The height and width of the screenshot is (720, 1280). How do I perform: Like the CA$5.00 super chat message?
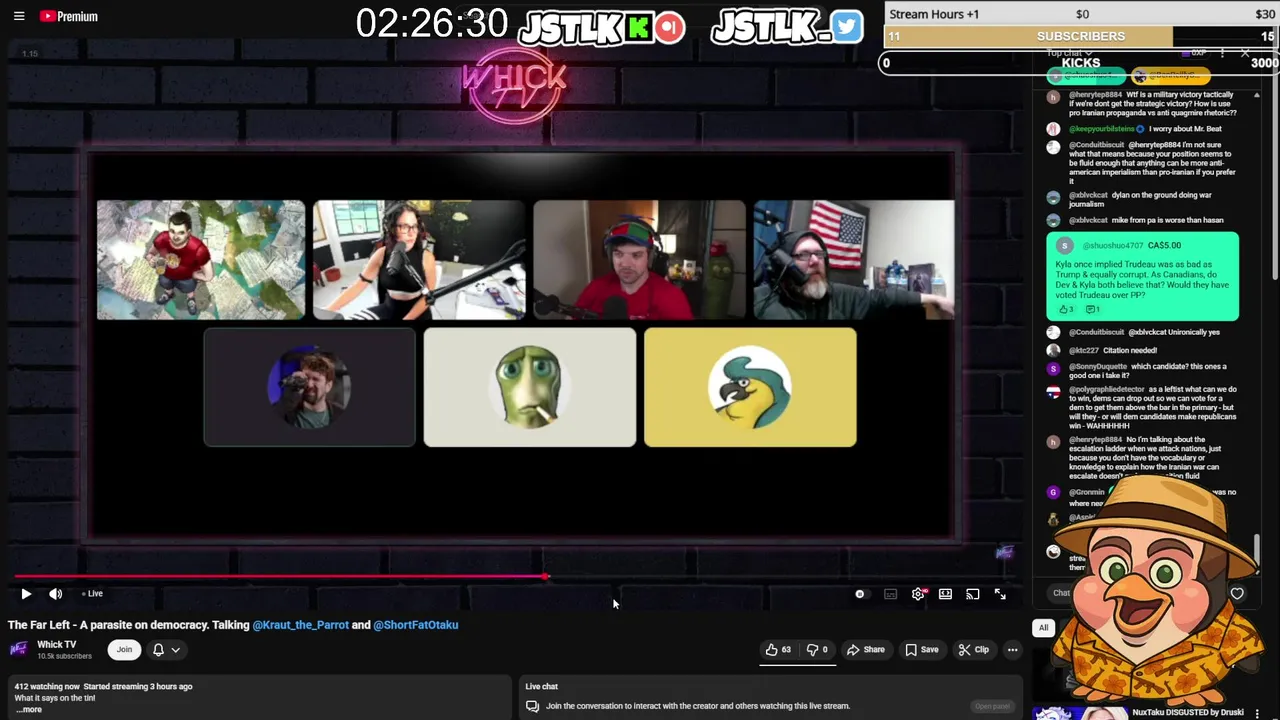coord(1066,310)
